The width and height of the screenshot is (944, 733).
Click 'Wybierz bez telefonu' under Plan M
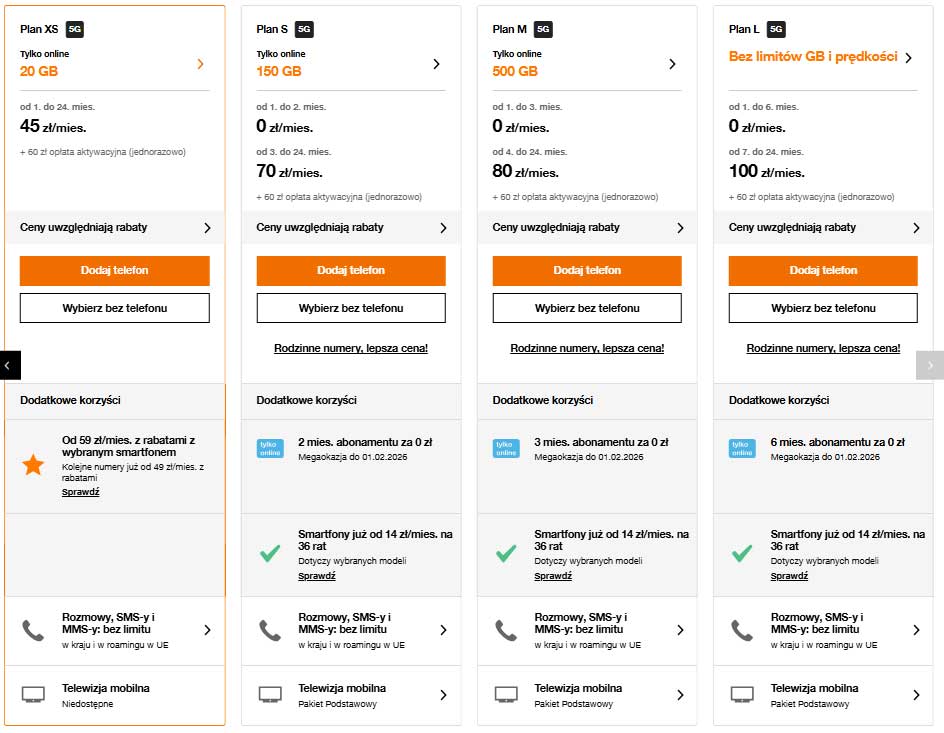pyautogui.click(x=586, y=308)
